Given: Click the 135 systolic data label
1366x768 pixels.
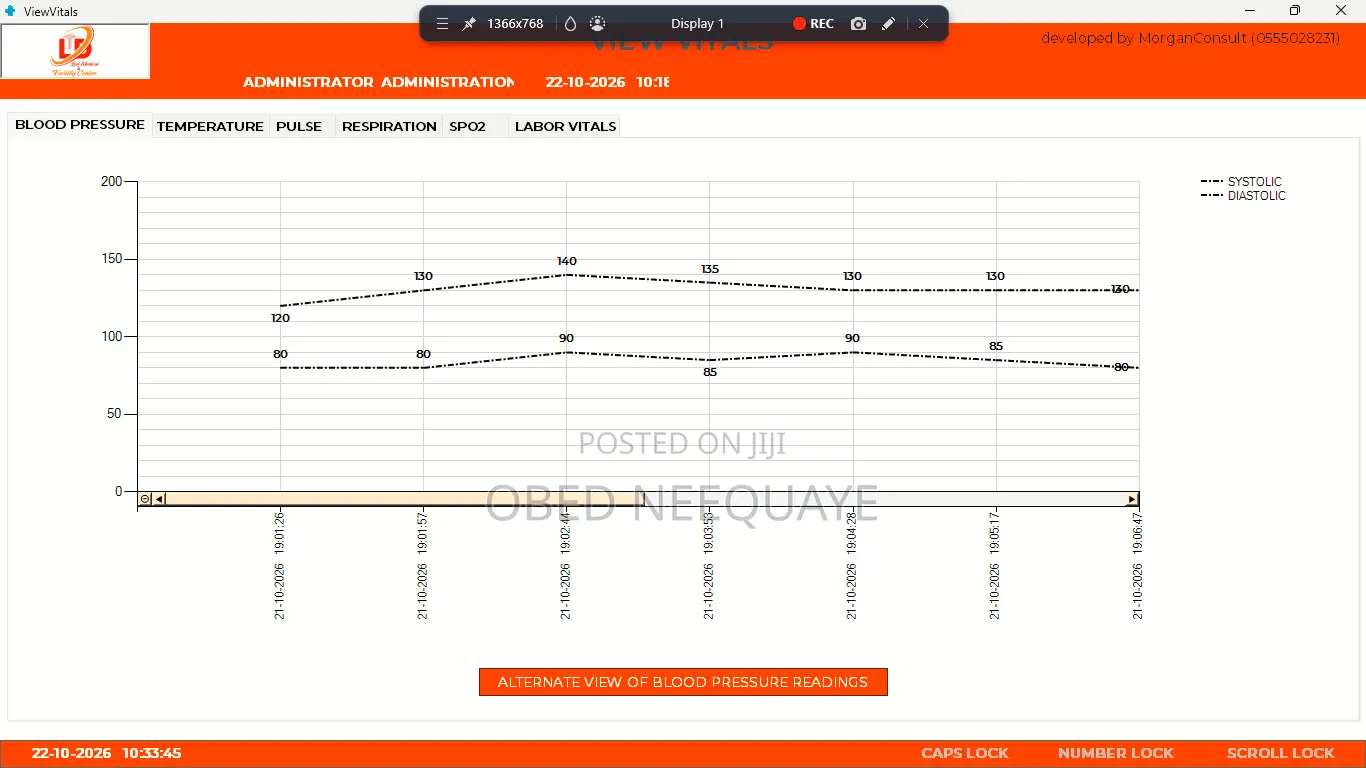Looking at the screenshot, I should (x=710, y=269).
